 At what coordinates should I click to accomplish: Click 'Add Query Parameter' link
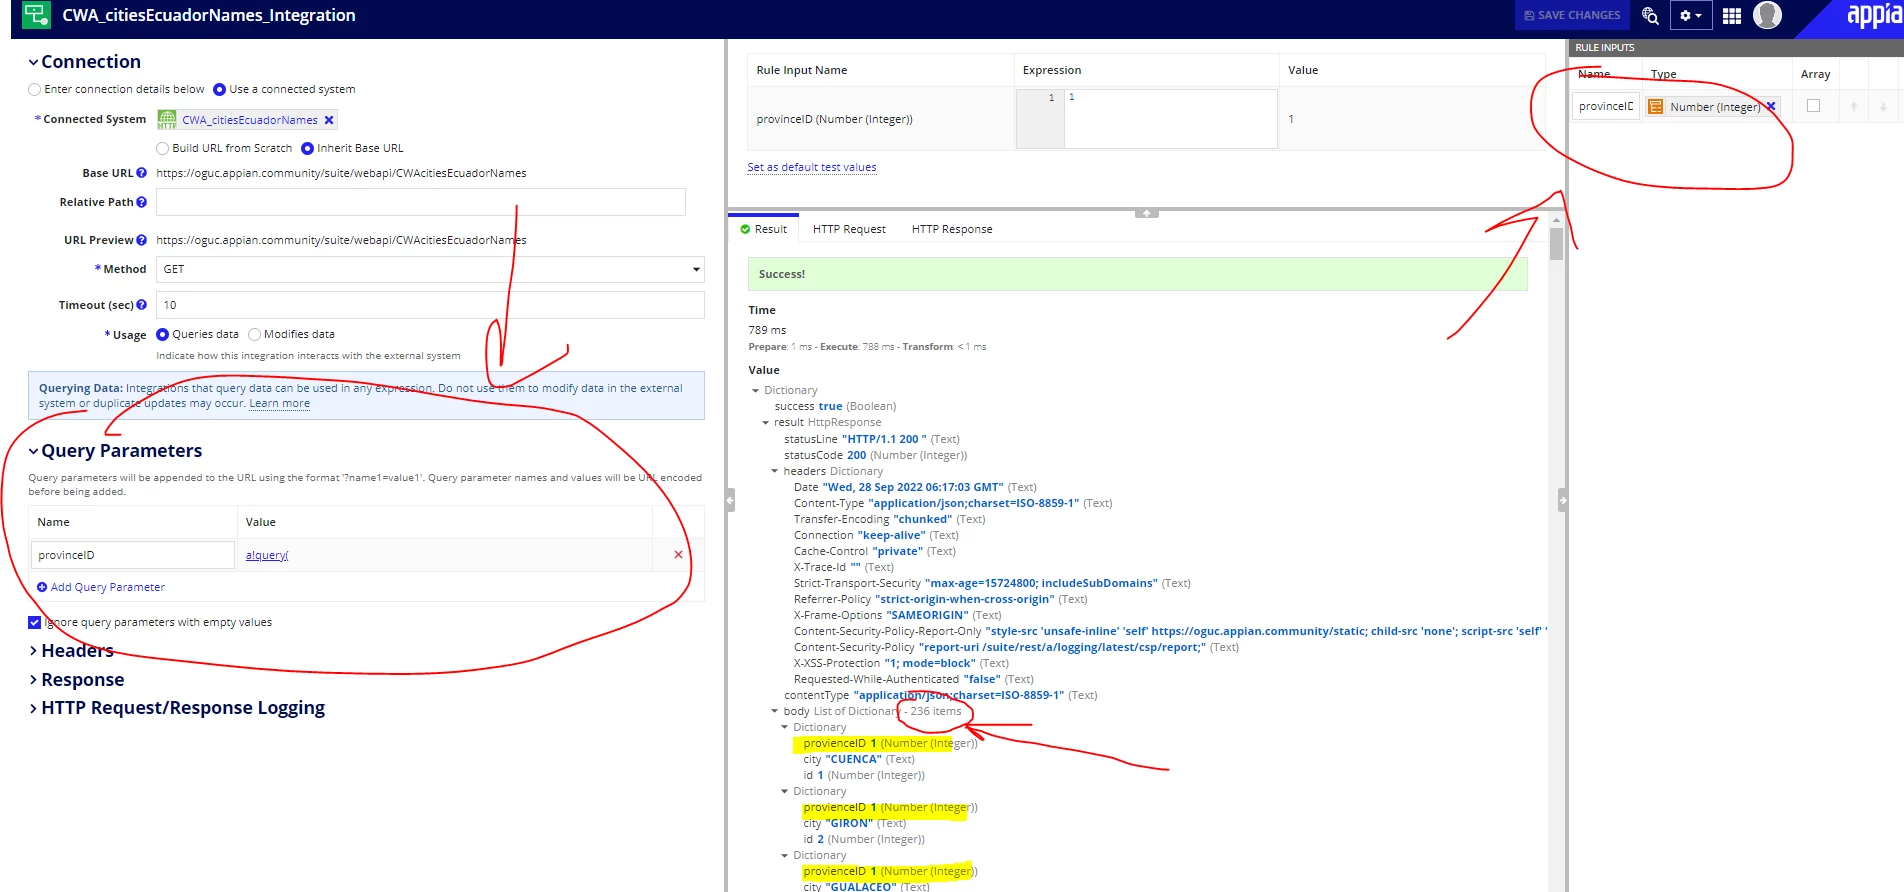pos(108,587)
